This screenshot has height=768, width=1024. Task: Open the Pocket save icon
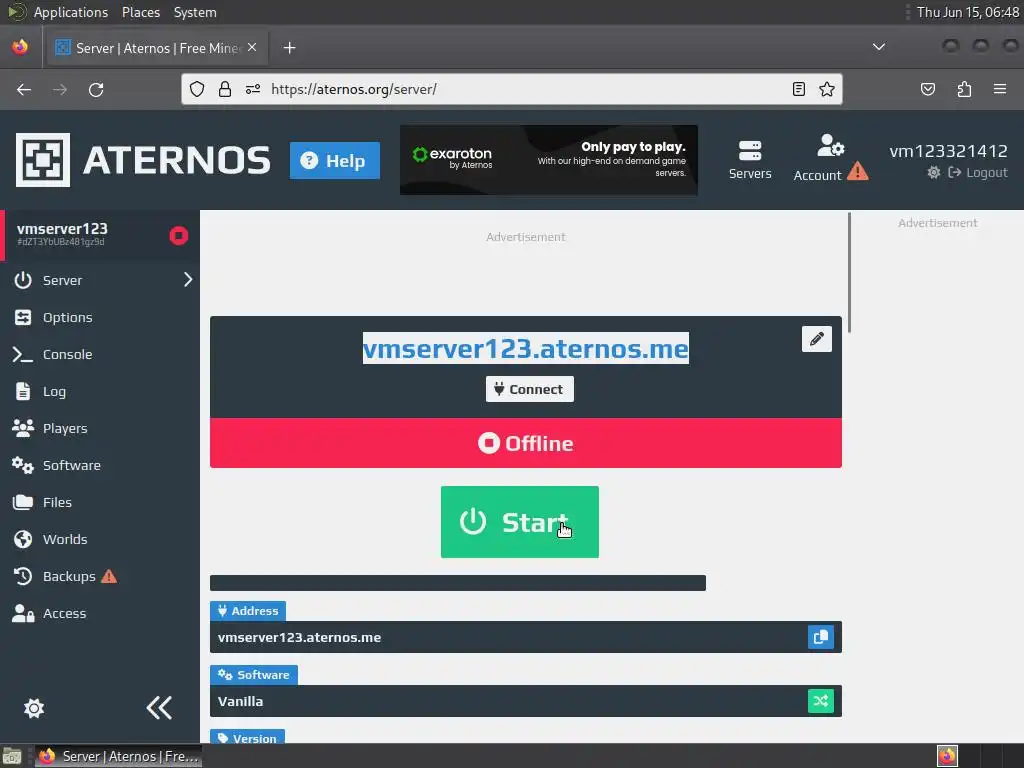point(928,89)
